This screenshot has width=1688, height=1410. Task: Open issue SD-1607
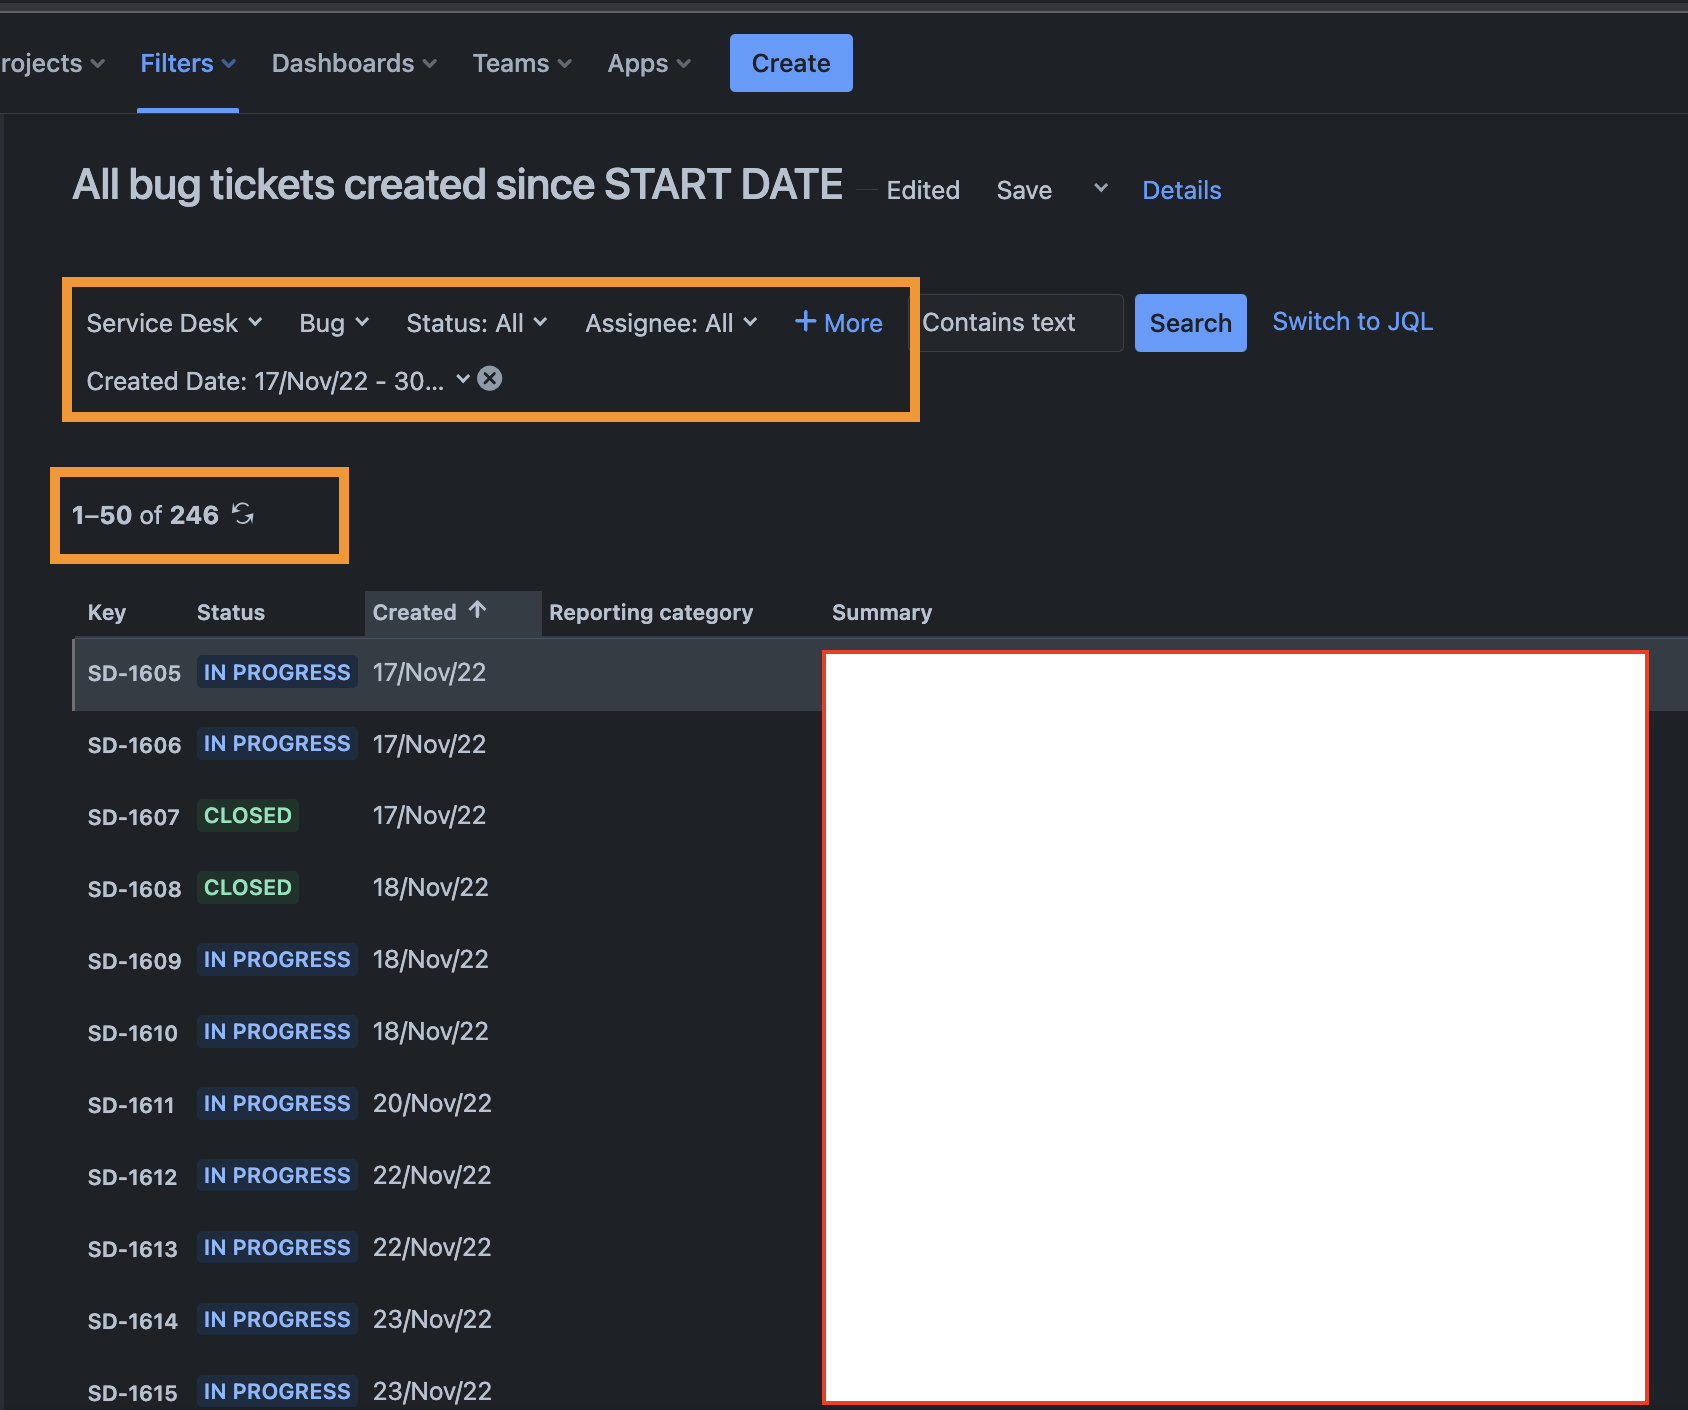point(133,817)
